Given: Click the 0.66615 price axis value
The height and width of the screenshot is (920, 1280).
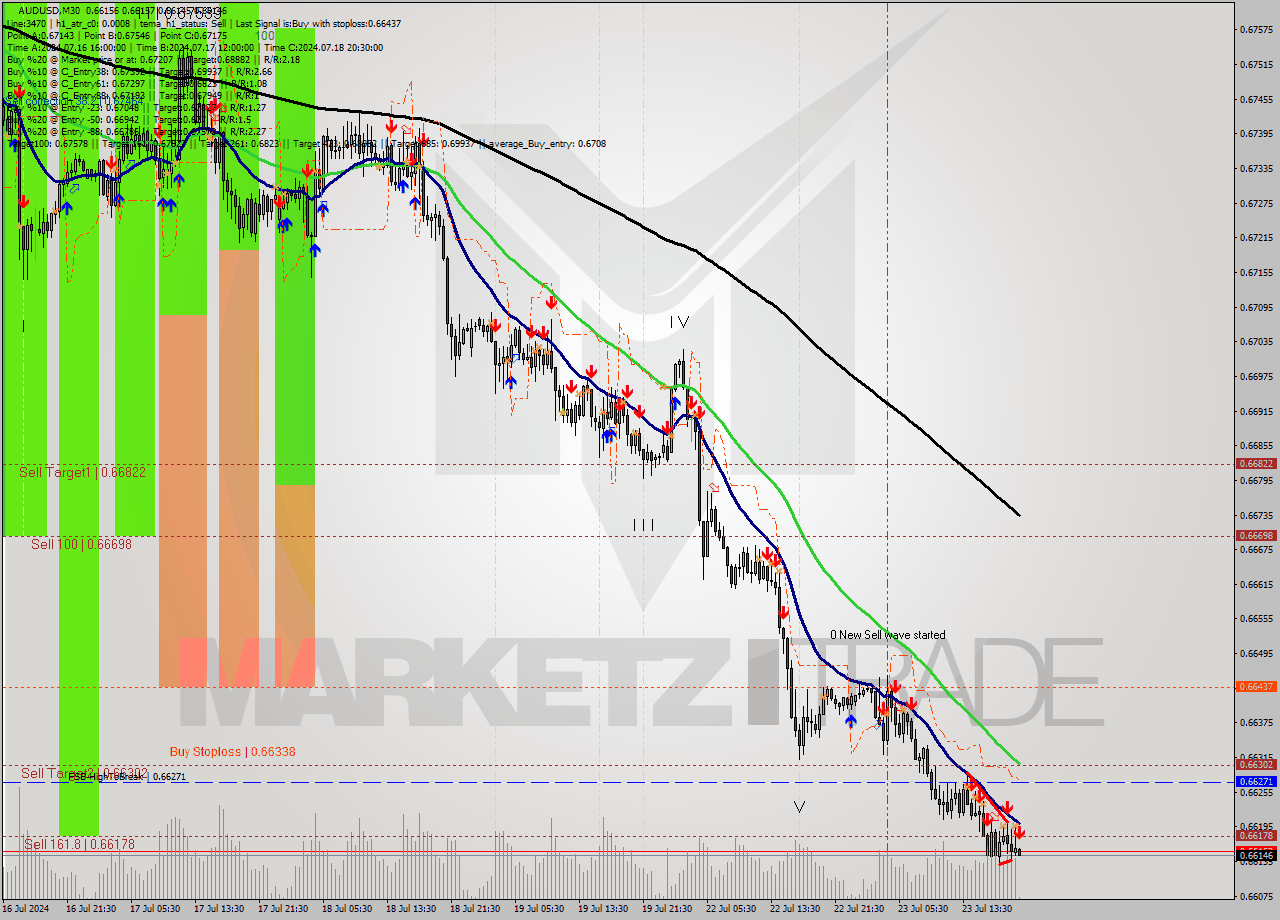Looking at the screenshot, I should pyautogui.click(x=1256, y=584).
